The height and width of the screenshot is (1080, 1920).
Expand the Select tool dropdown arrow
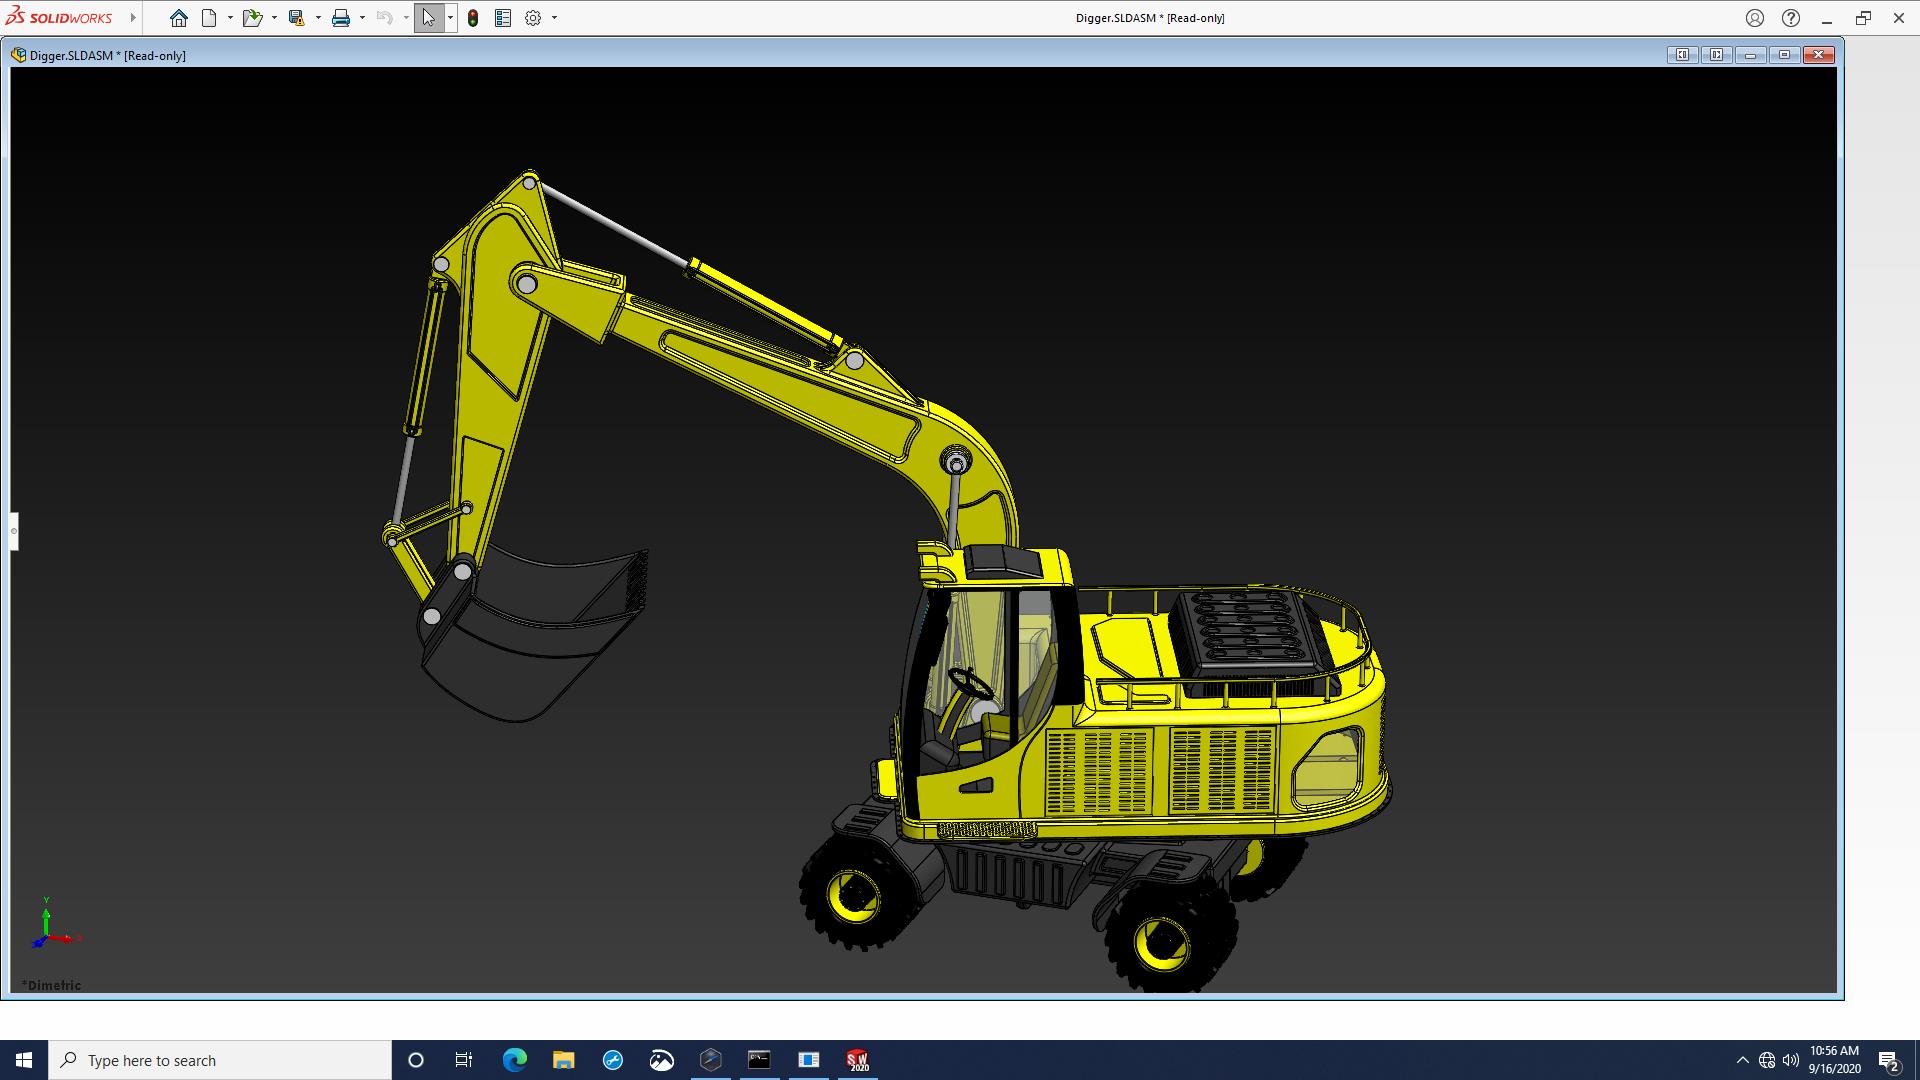point(450,18)
